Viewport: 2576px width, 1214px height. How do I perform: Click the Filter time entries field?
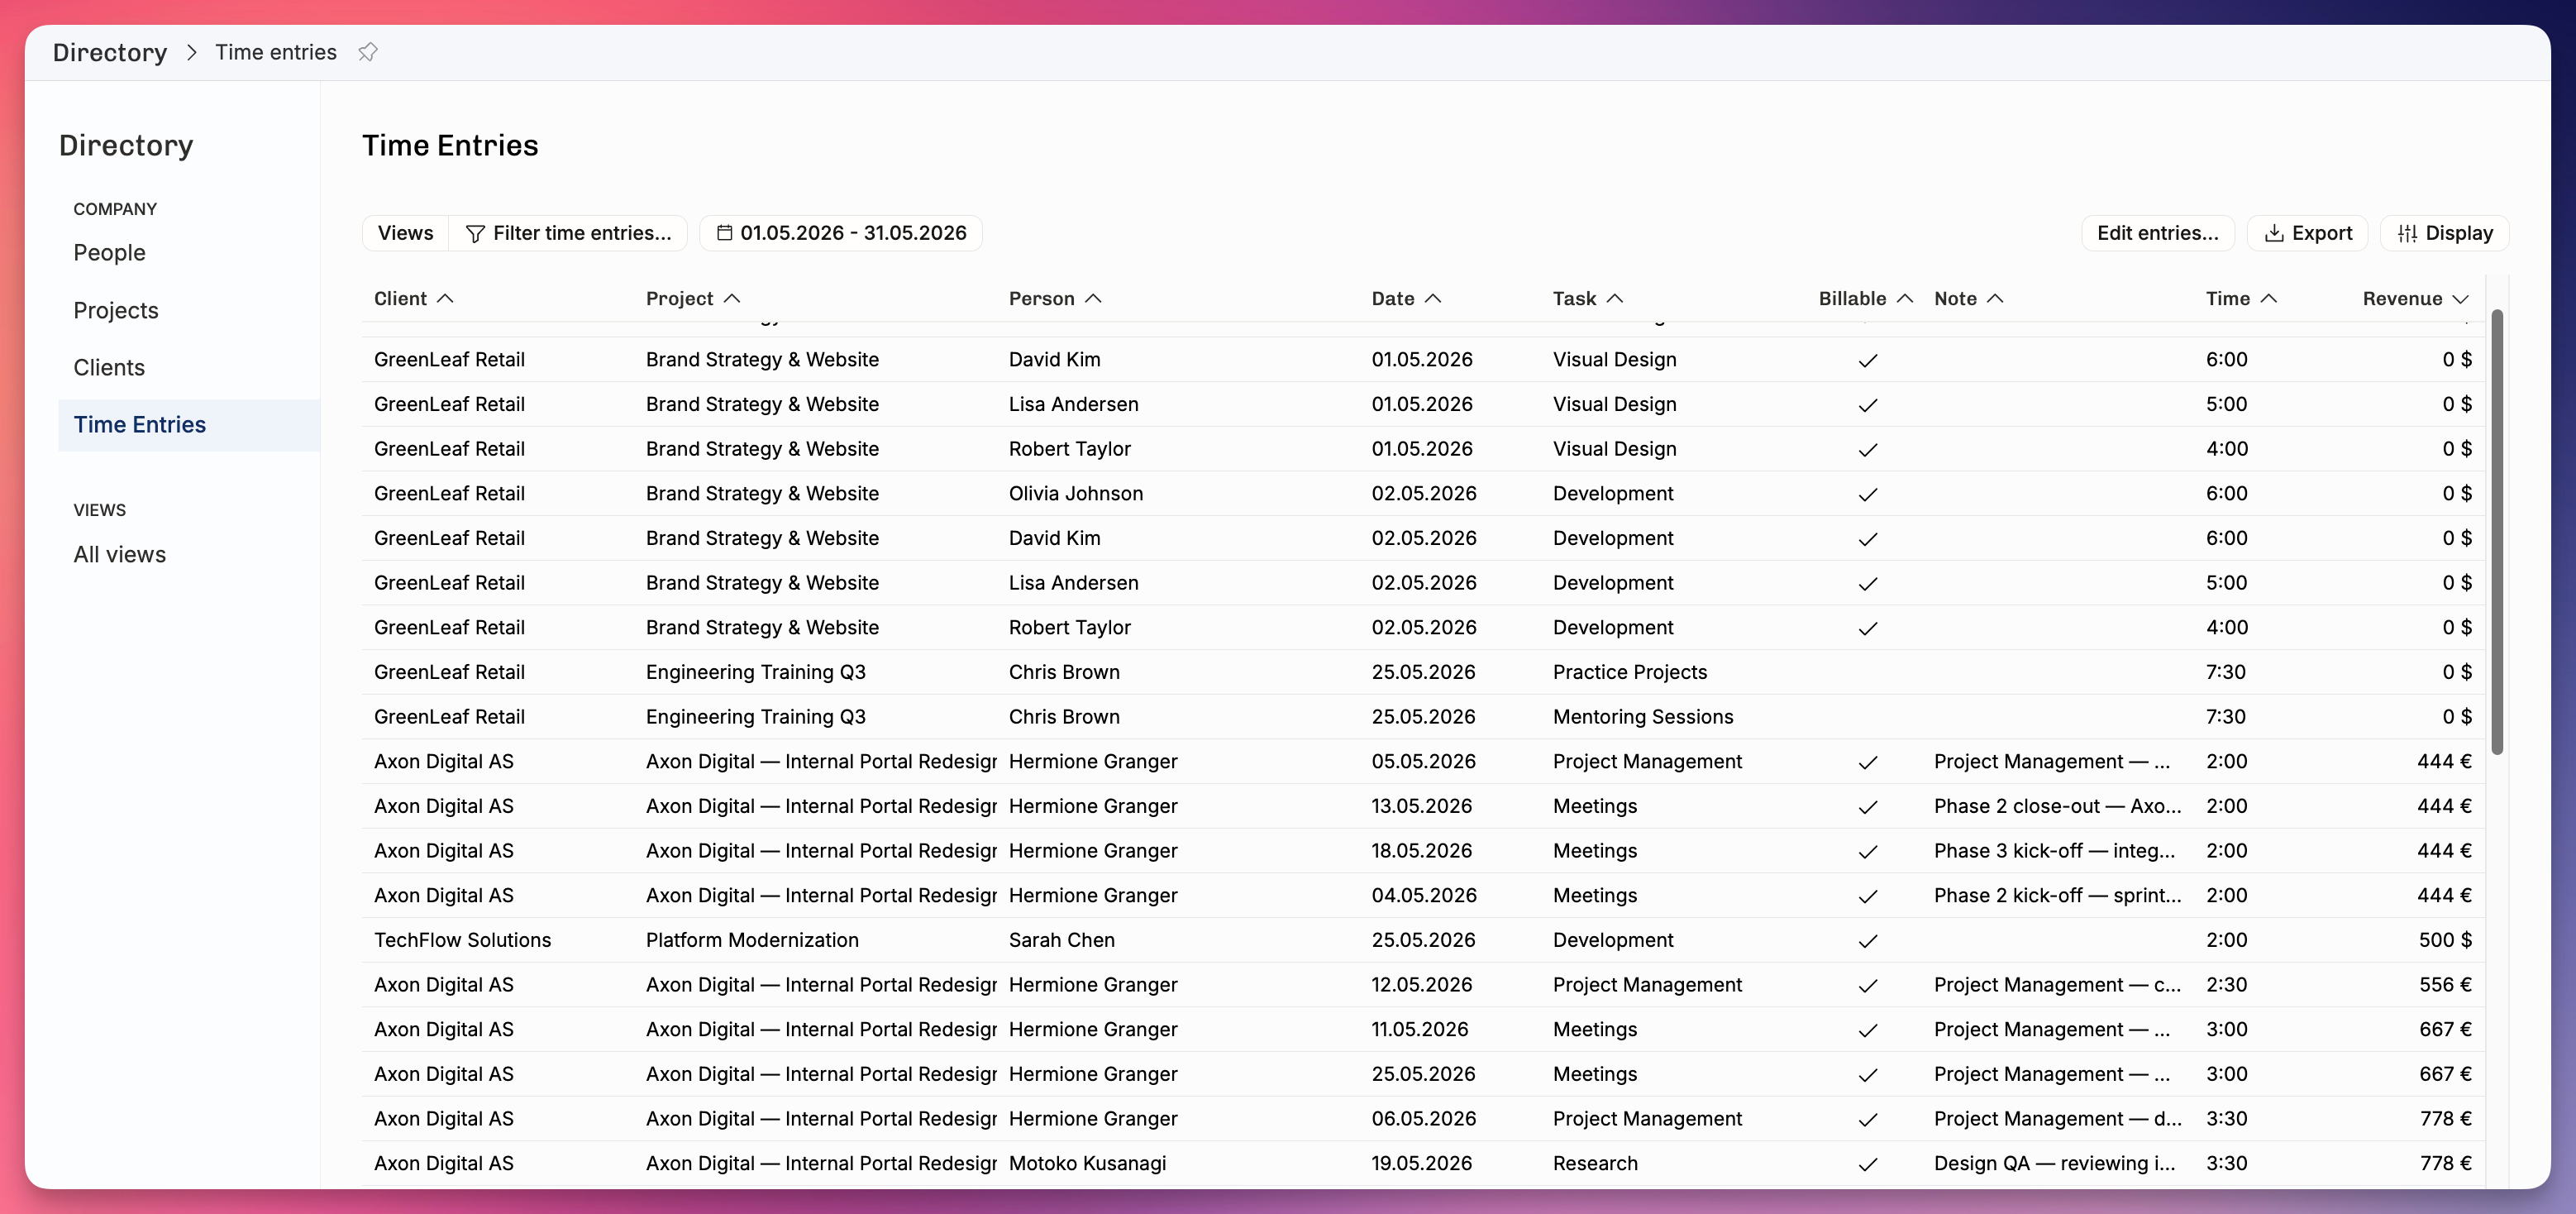pos(569,233)
